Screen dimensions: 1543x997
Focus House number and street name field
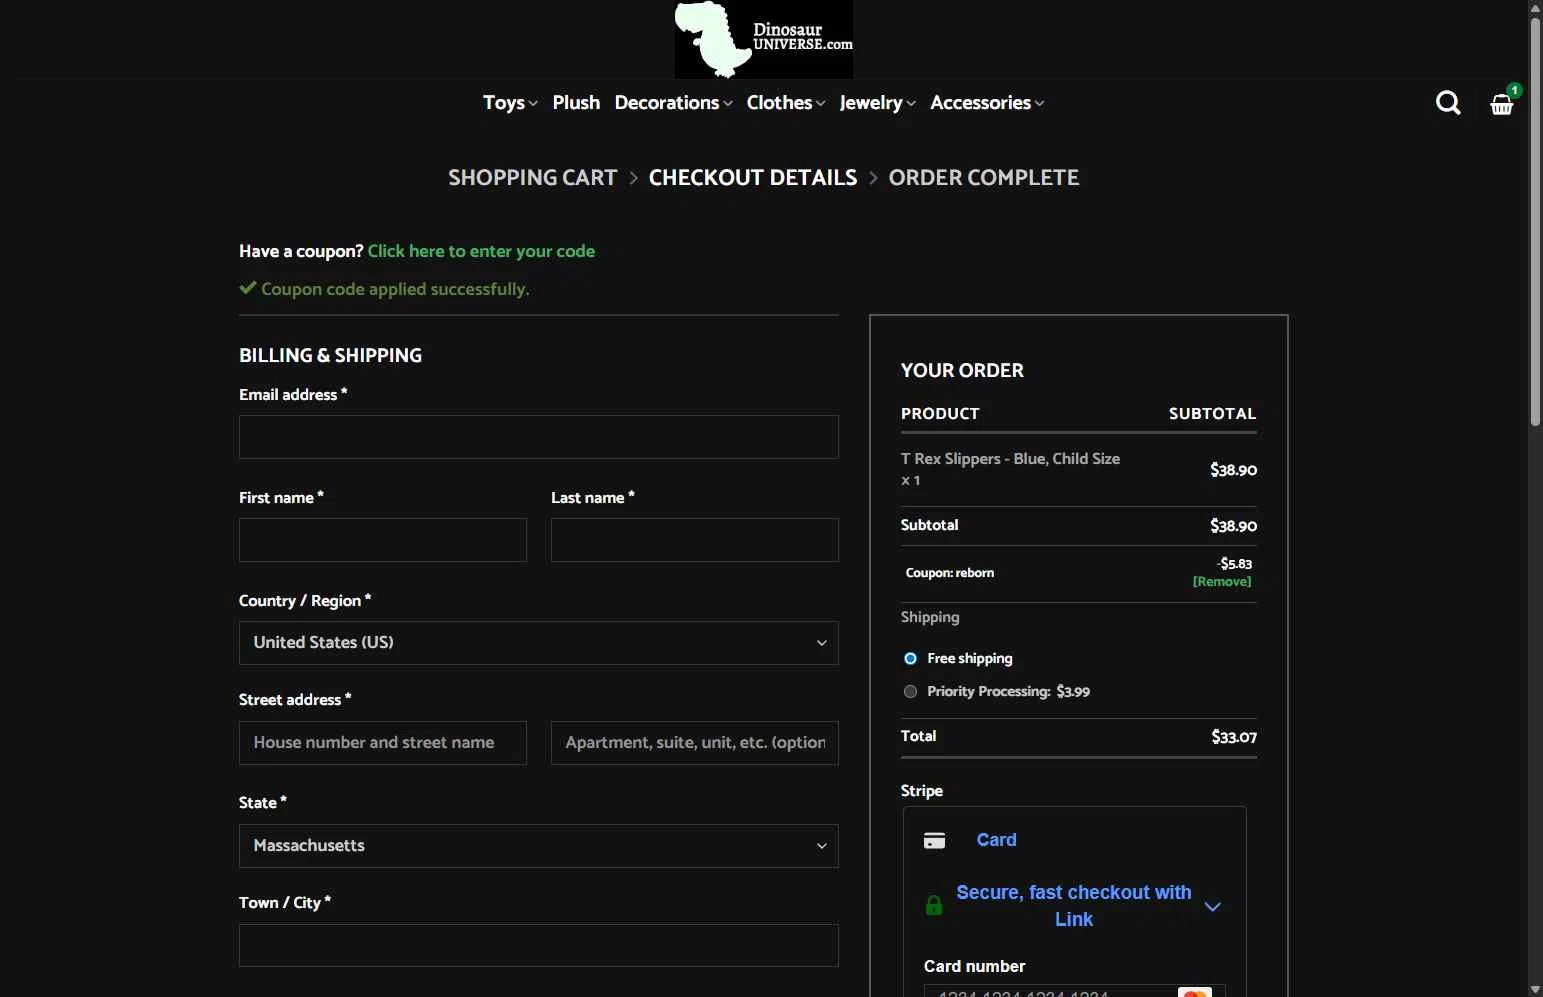click(x=383, y=743)
